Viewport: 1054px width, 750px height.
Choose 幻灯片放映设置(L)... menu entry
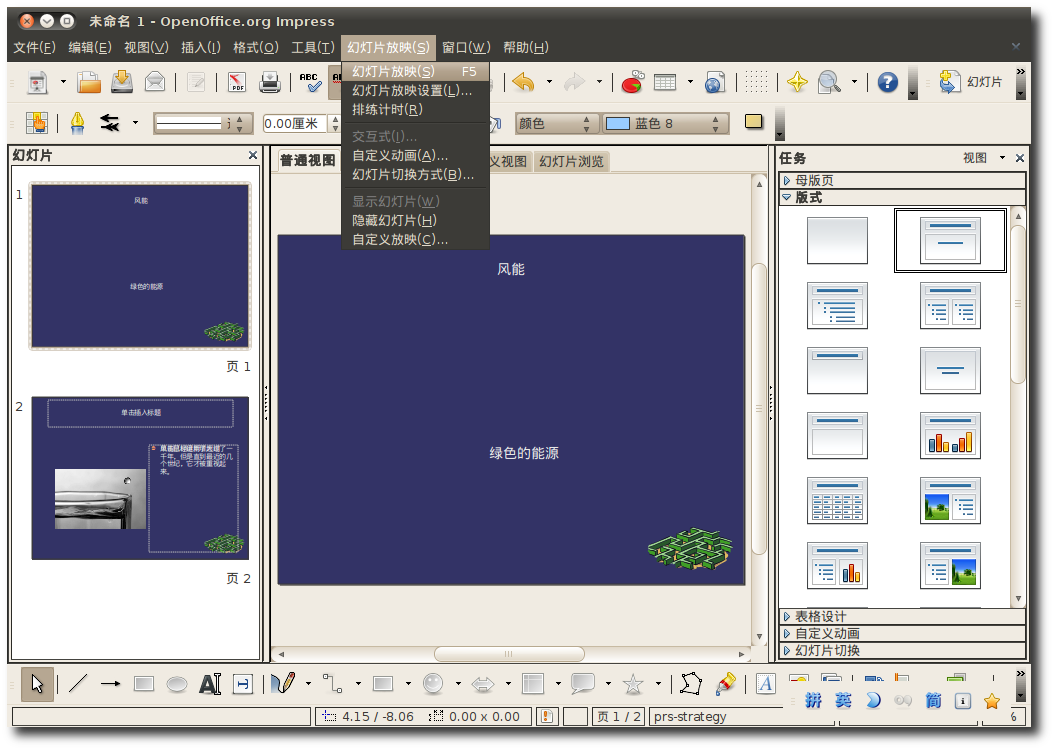[x=415, y=91]
